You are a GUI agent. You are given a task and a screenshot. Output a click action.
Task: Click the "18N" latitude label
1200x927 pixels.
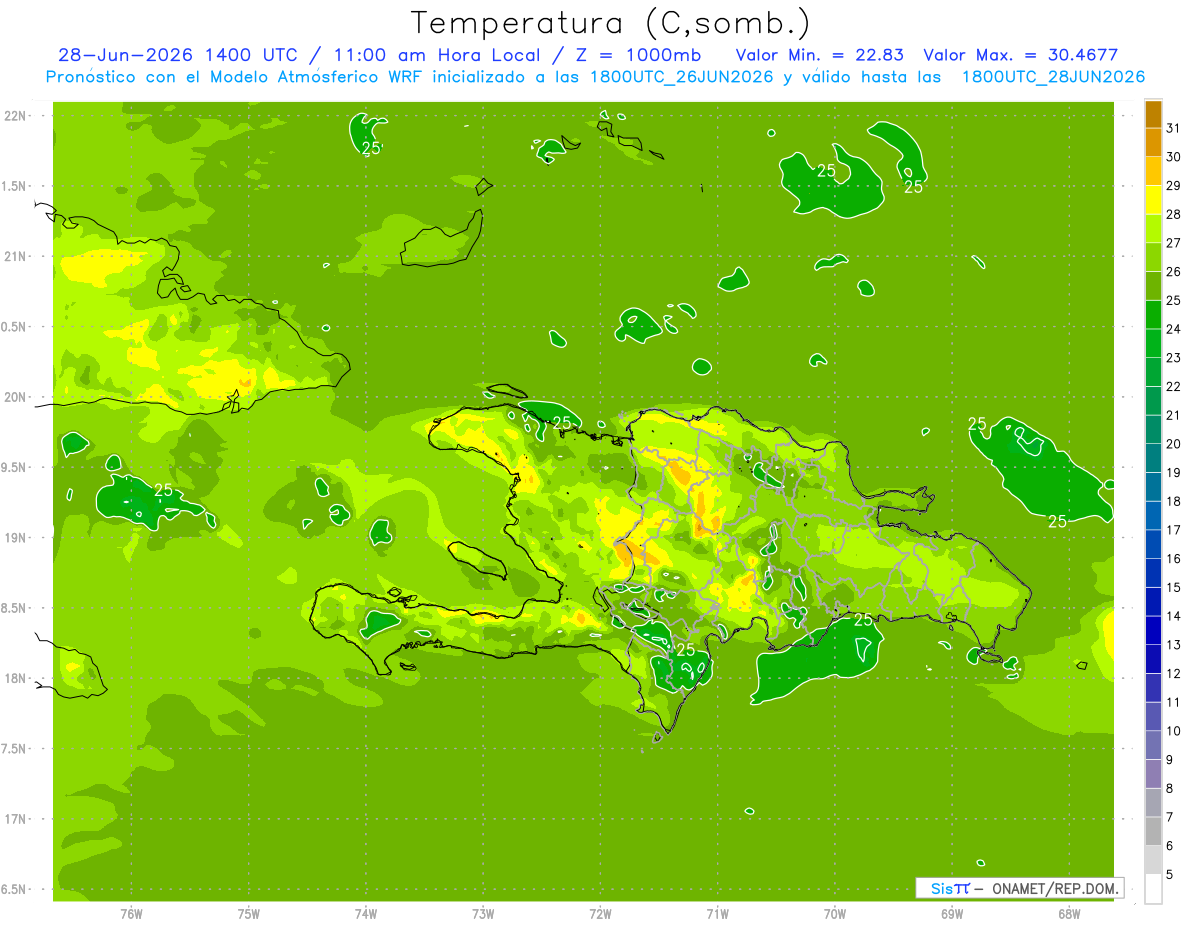pos(15,678)
